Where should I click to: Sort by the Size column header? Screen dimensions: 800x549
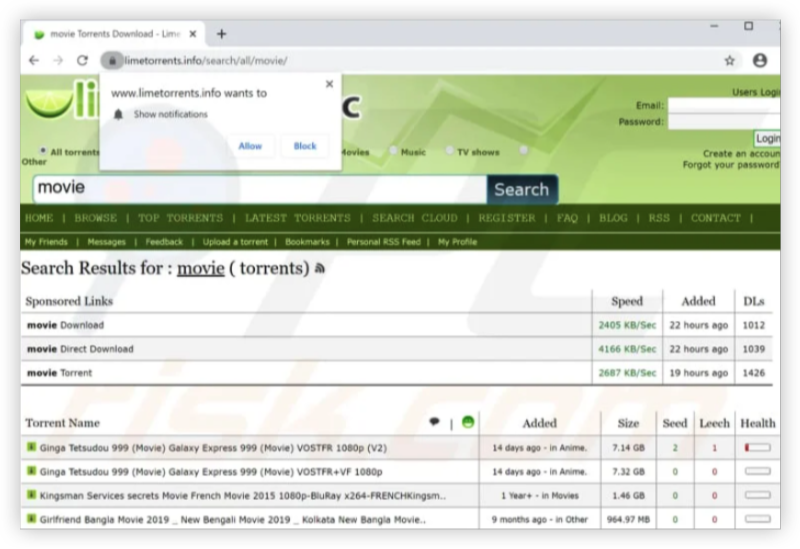pyautogui.click(x=628, y=423)
